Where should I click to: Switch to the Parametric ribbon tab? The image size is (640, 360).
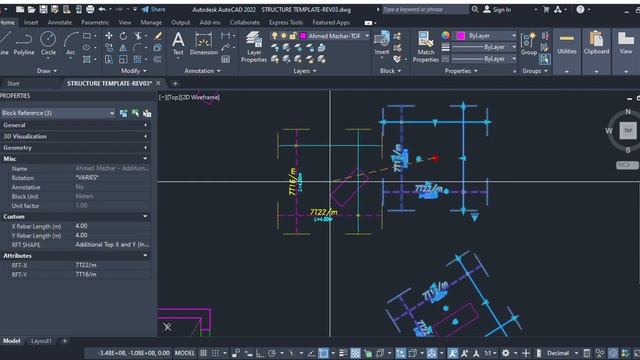pyautogui.click(x=95, y=22)
